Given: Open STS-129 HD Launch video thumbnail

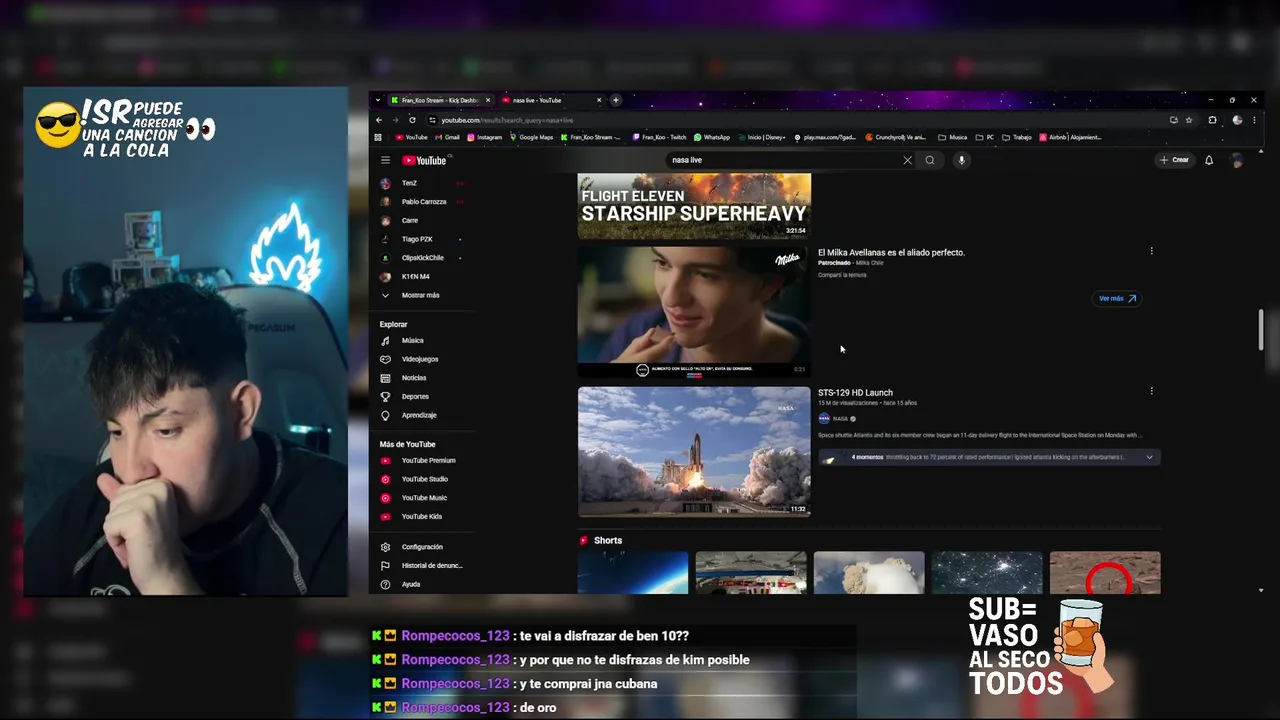Looking at the screenshot, I should click(x=694, y=451).
